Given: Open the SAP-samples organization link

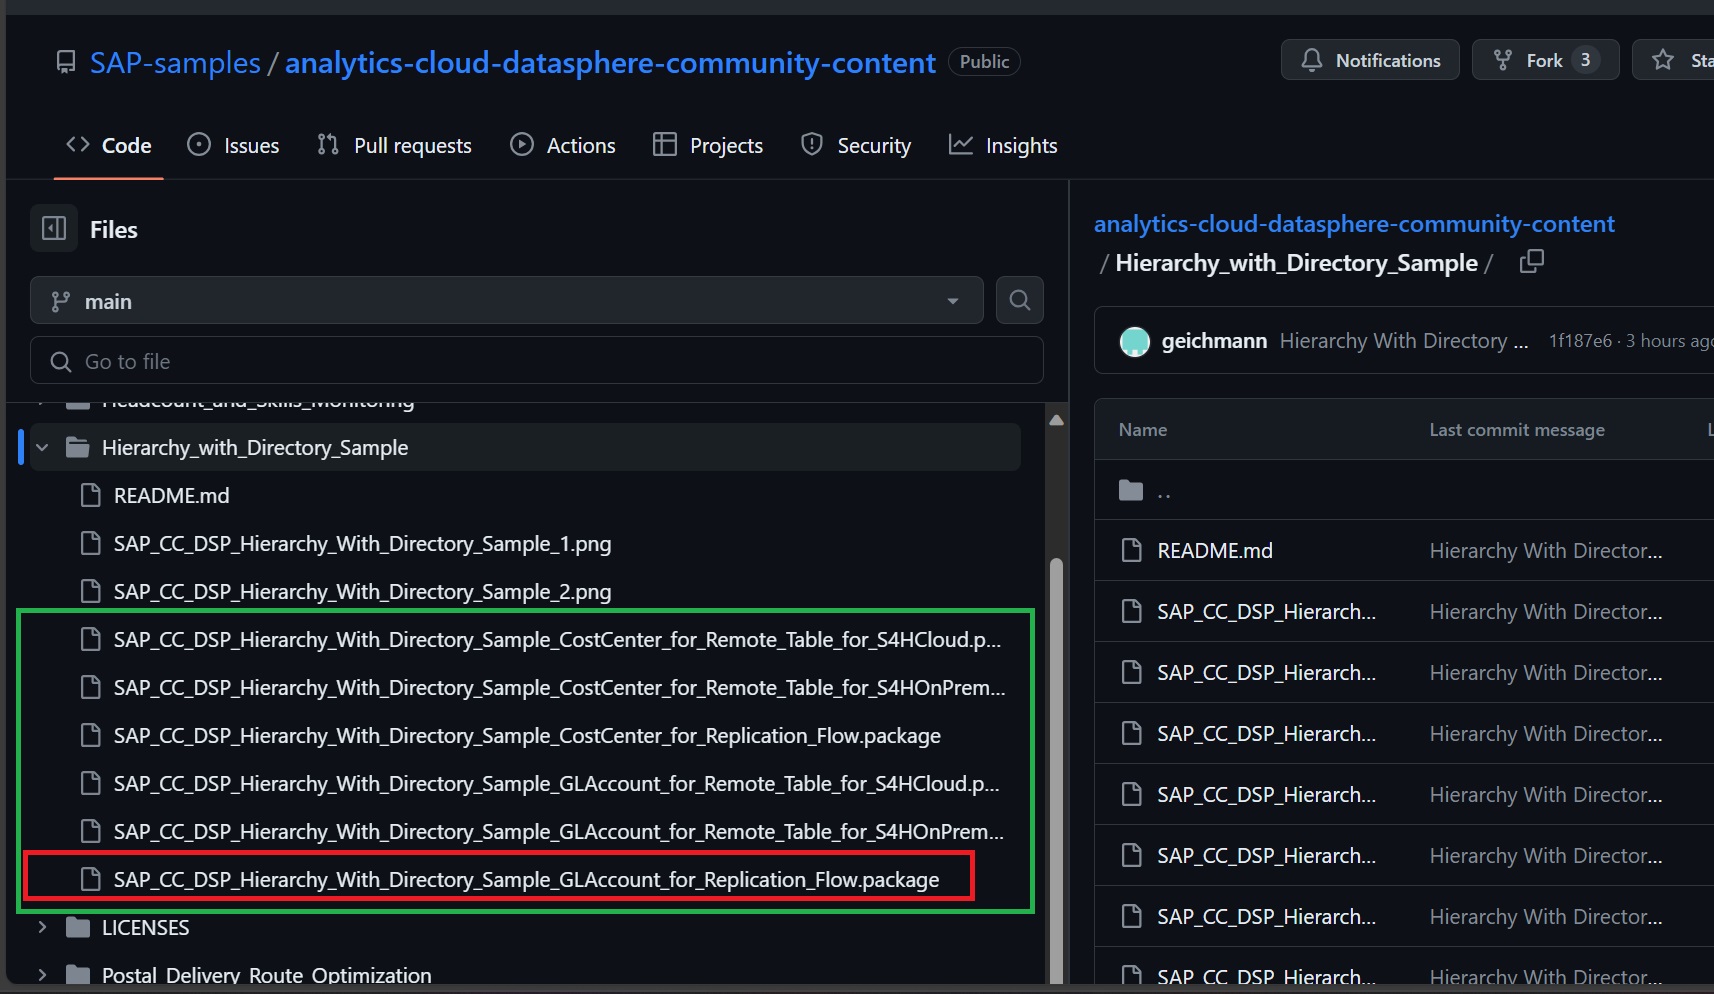Looking at the screenshot, I should click(x=175, y=62).
